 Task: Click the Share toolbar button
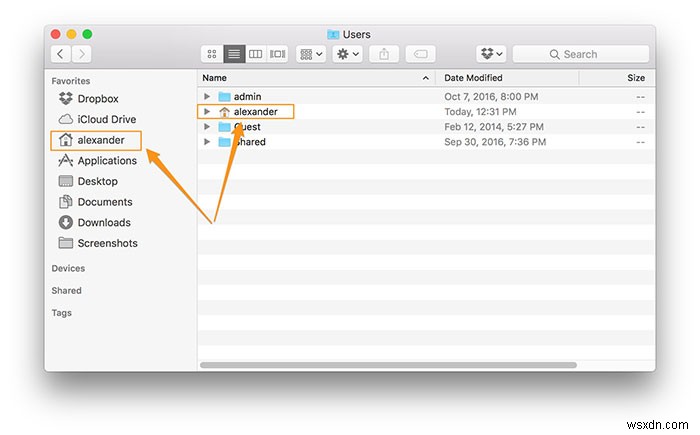click(x=384, y=54)
